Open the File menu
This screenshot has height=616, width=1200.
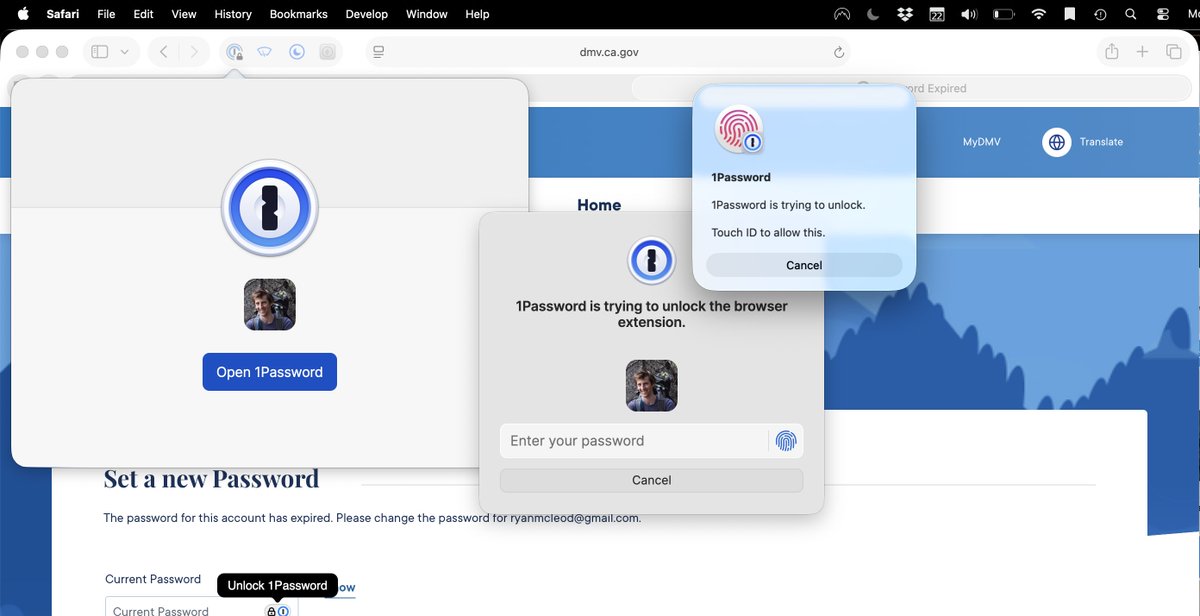pos(106,14)
